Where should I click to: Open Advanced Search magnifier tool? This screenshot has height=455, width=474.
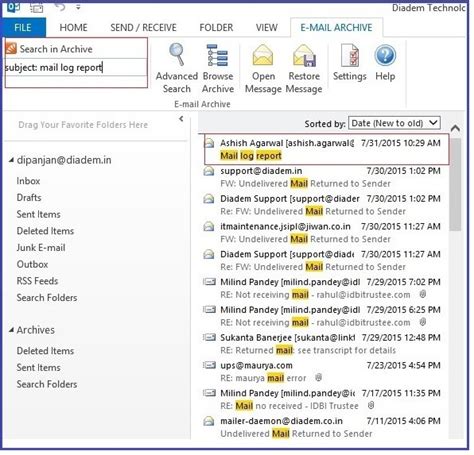[x=177, y=68]
